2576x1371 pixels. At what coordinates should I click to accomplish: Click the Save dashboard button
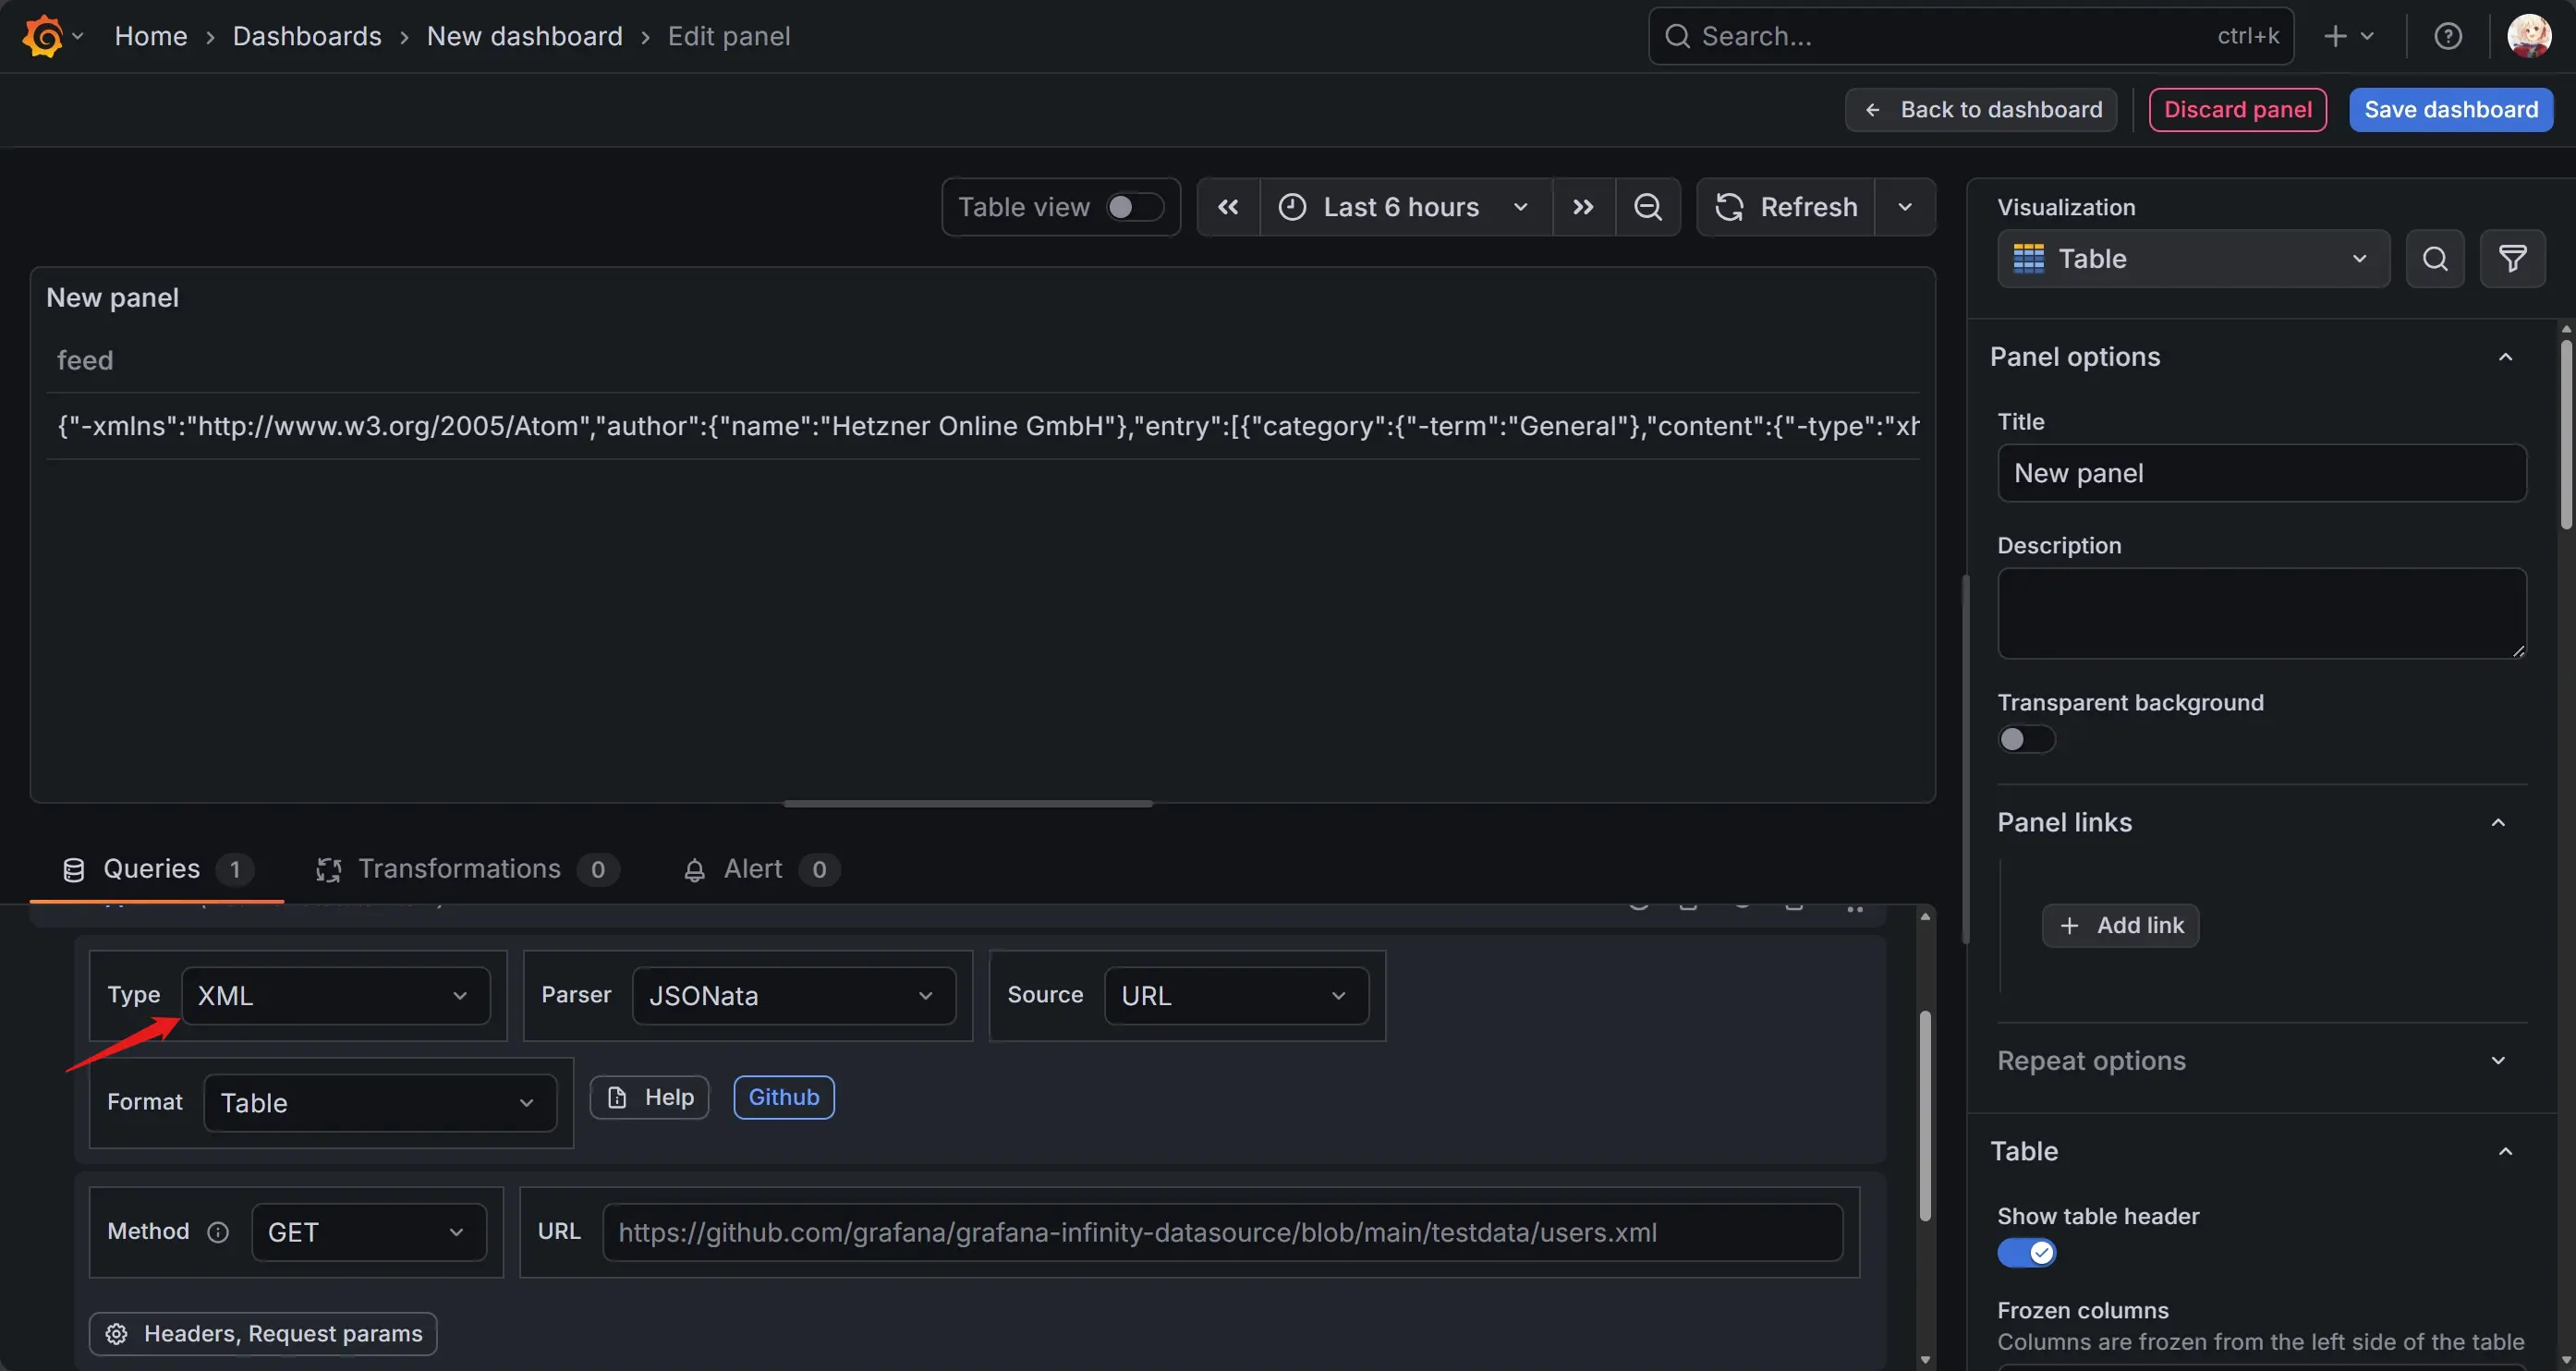coord(2450,110)
